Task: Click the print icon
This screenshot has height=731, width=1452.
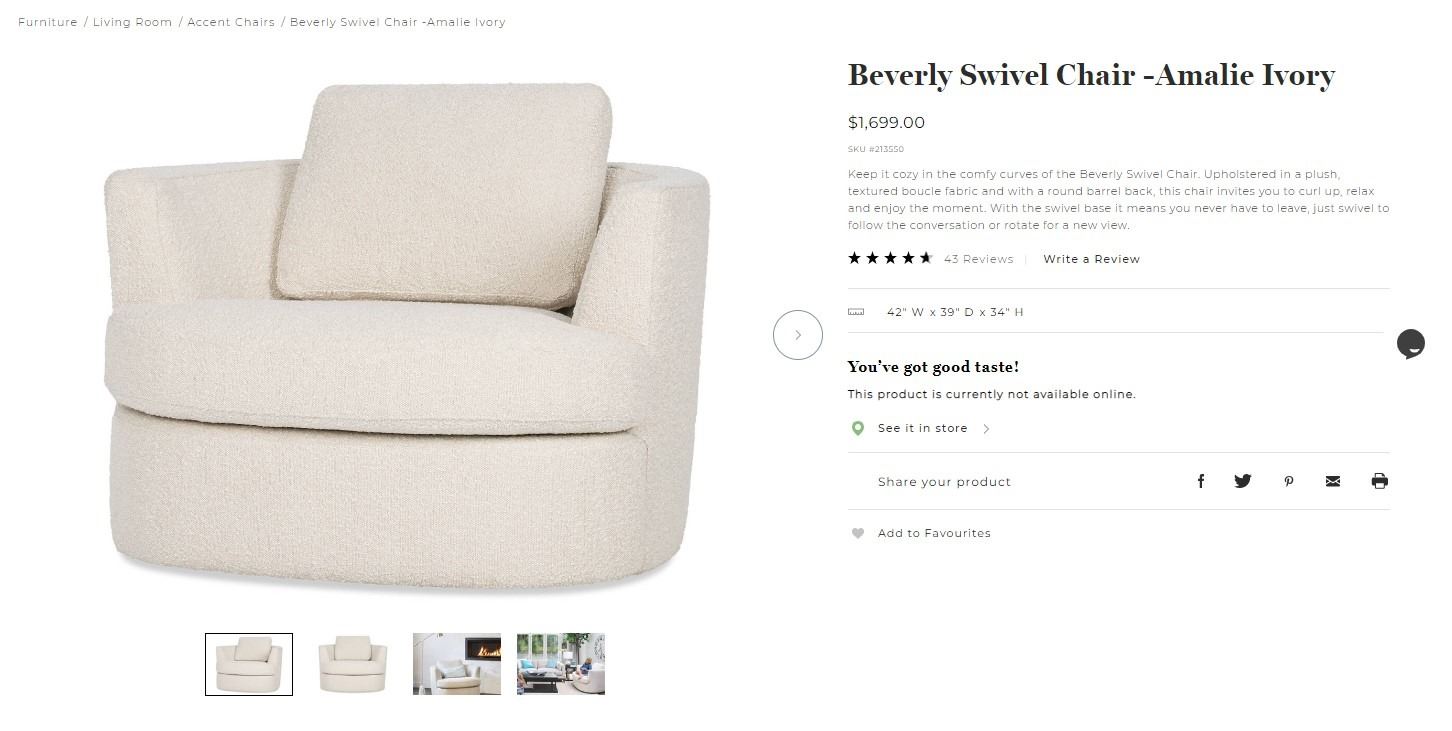Action: click(1380, 481)
